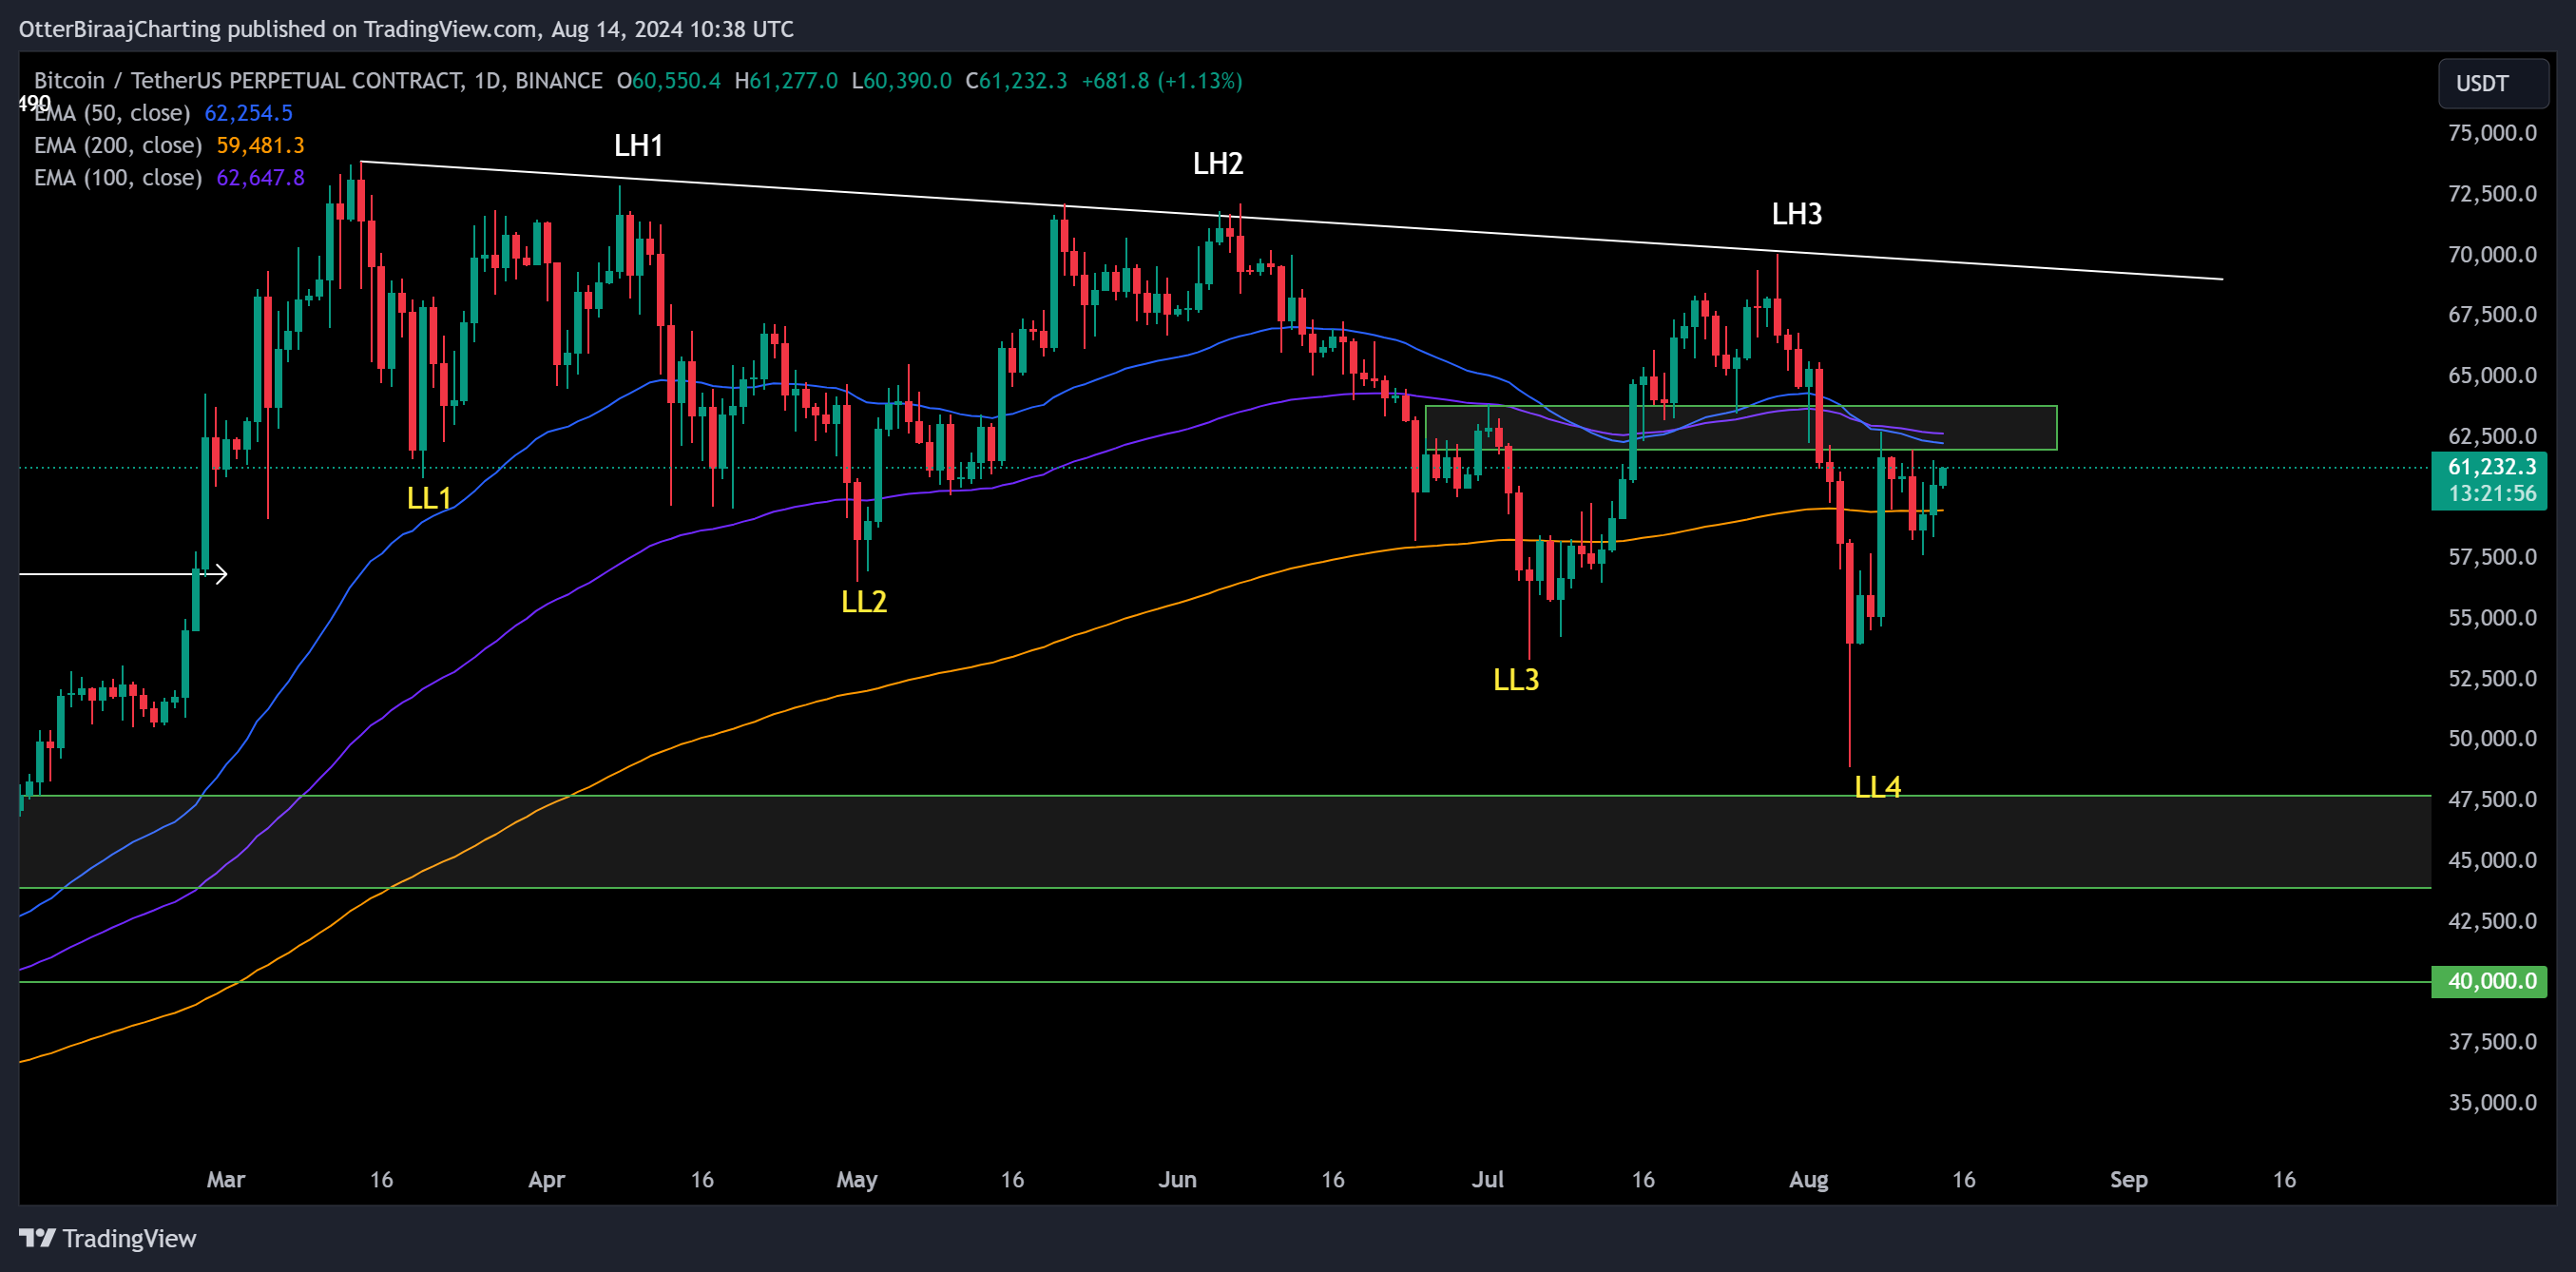Click the green 40,000.0 price tag
Viewport: 2576px width, 1272px height.
pos(2489,981)
